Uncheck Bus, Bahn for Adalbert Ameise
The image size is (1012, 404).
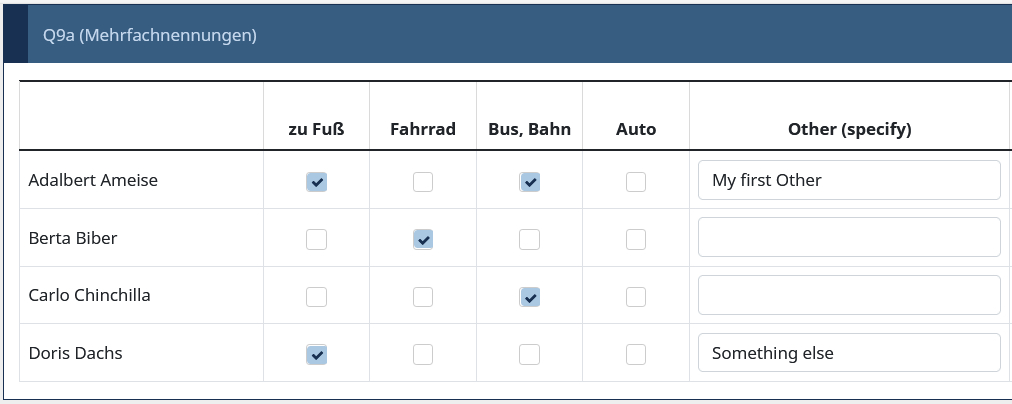529,182
